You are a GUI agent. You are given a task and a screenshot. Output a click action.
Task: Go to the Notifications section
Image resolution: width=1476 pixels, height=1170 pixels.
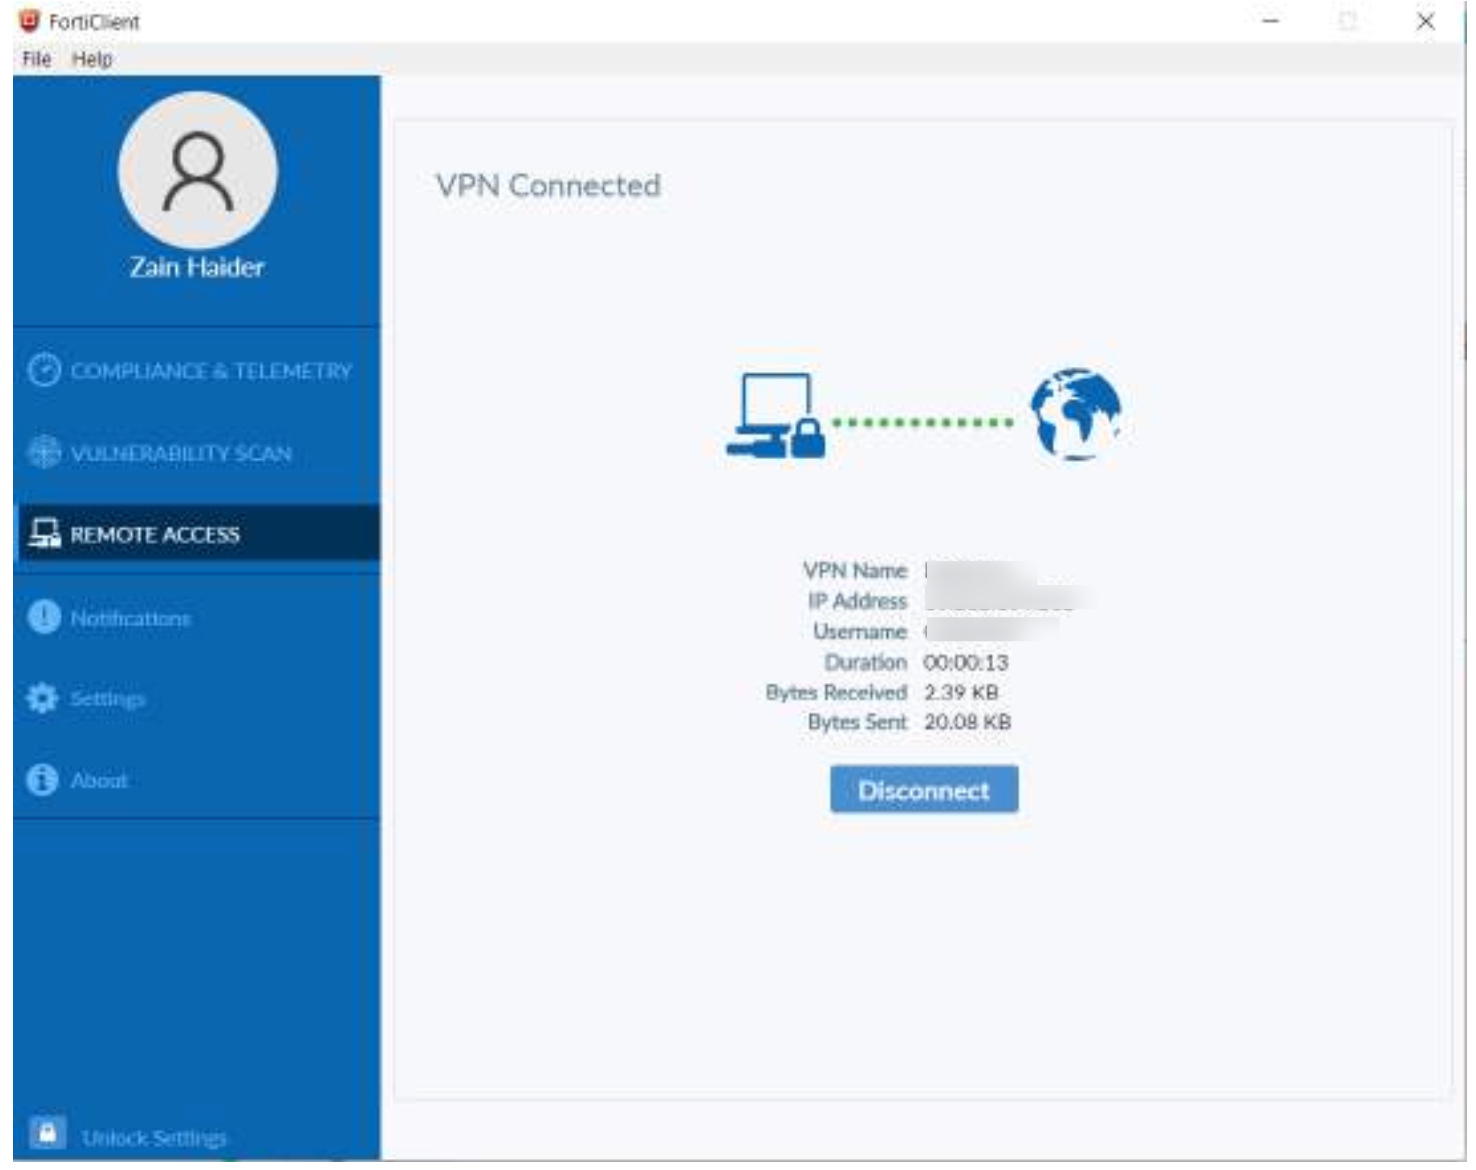[x=130, y=618]
